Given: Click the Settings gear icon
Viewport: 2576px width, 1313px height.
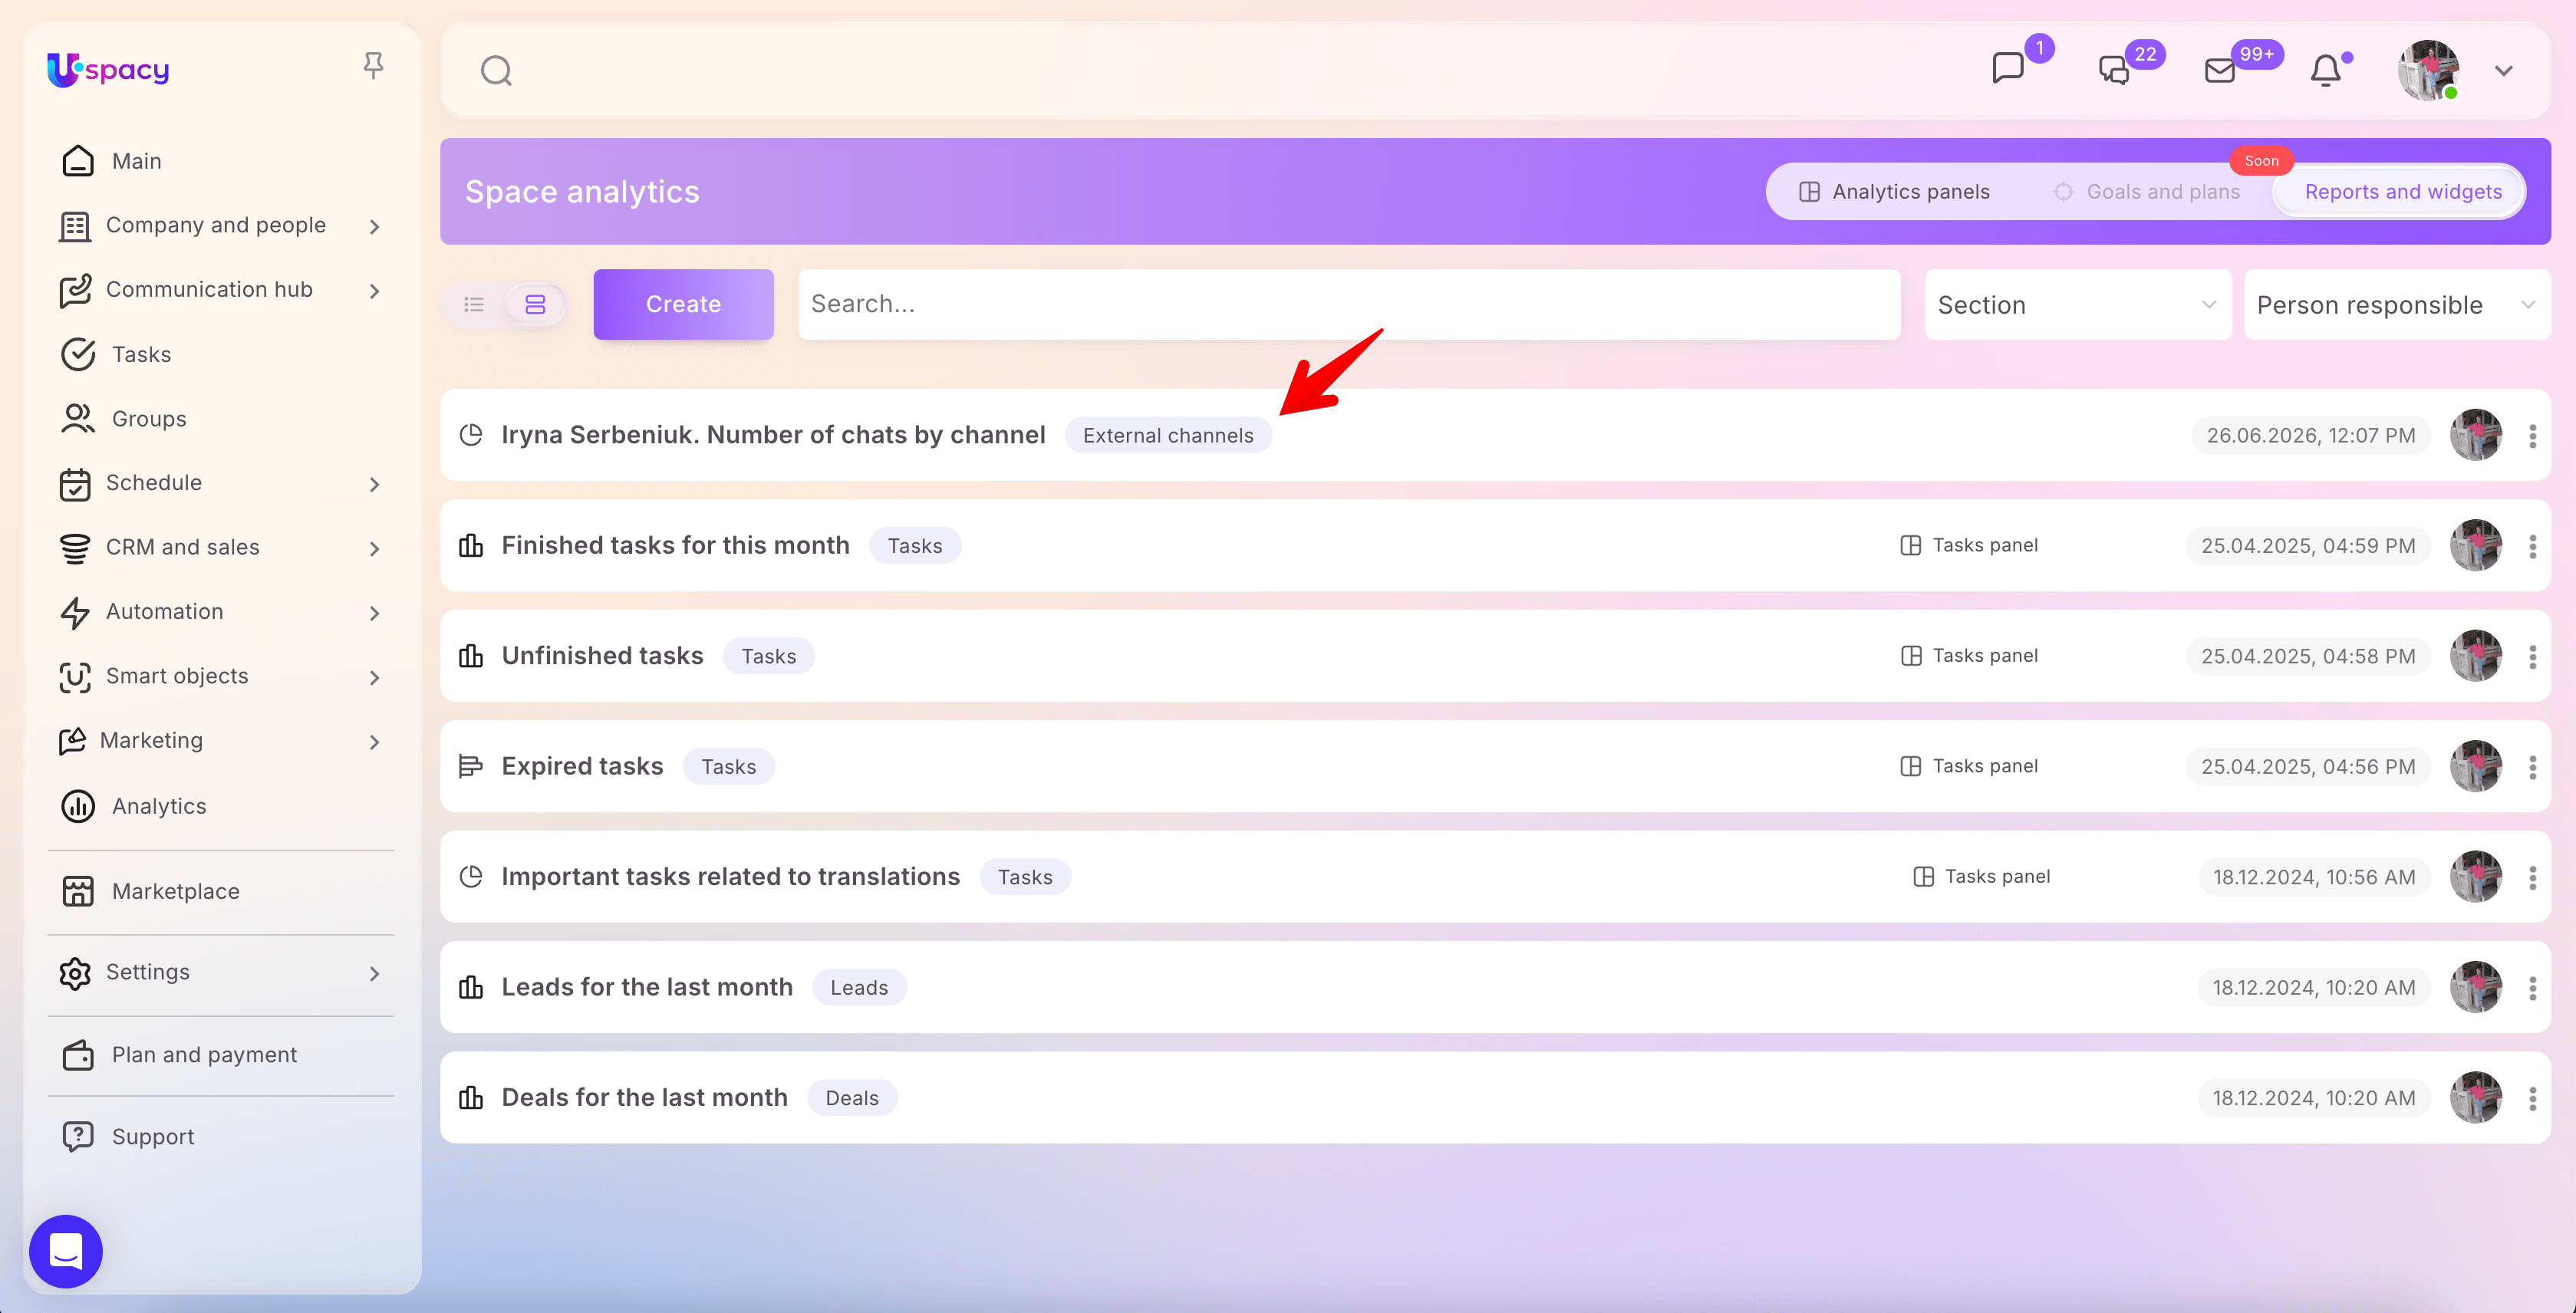Looking at the screenshot, I should (x=75, y=973).
